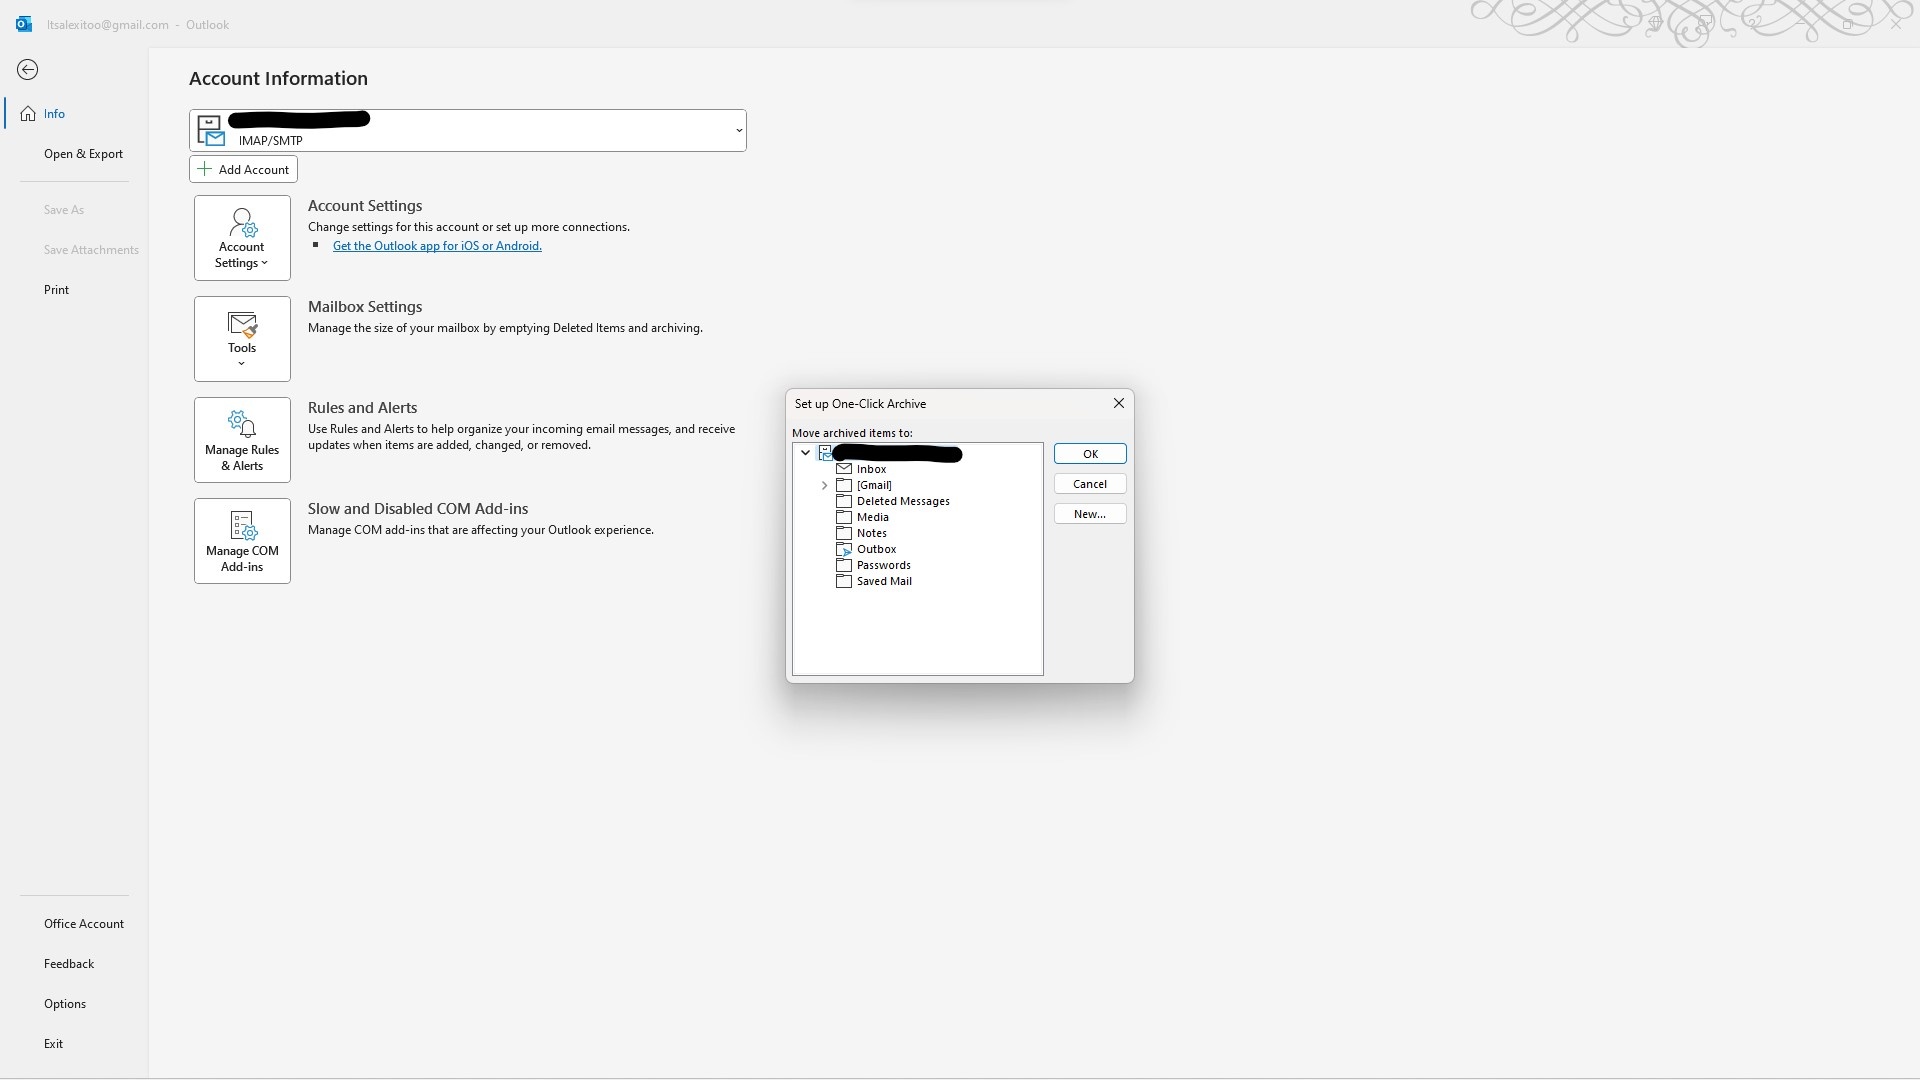This screenshot has width=1920, height=1080.
Task: Open the mailbox Tools icon button
Action: coord(242,338)
